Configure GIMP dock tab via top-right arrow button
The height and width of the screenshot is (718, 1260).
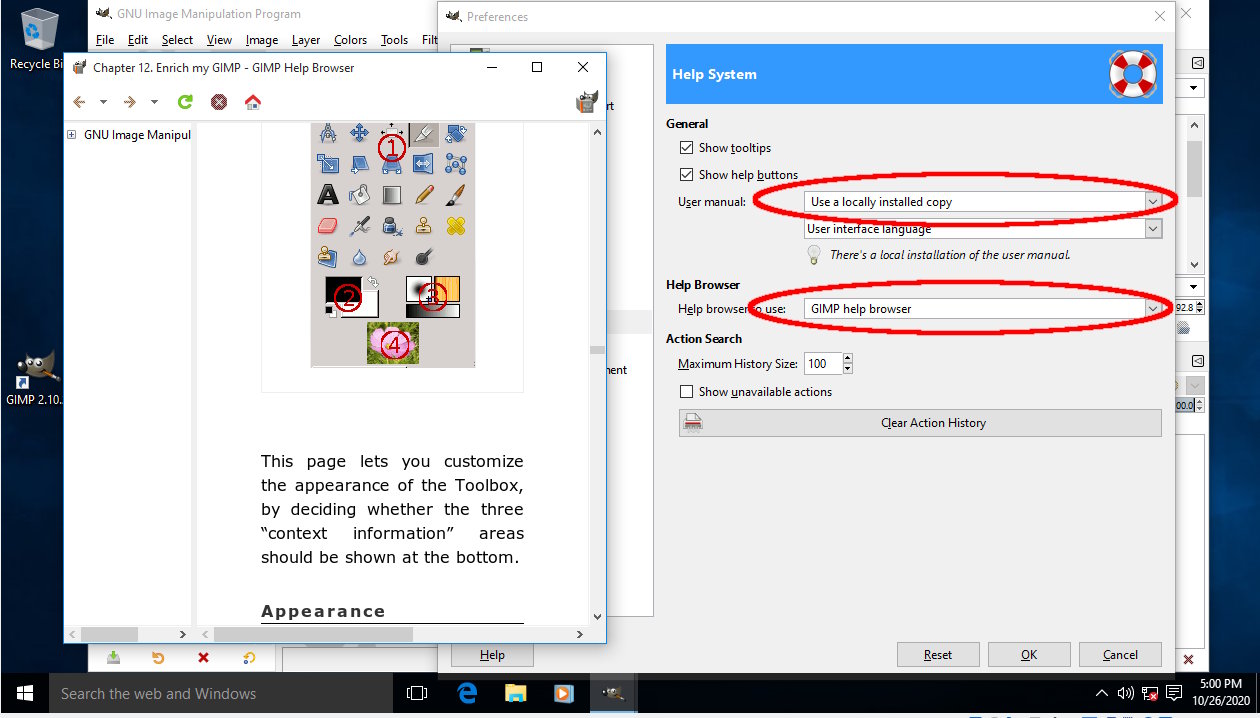point(1198,63)
